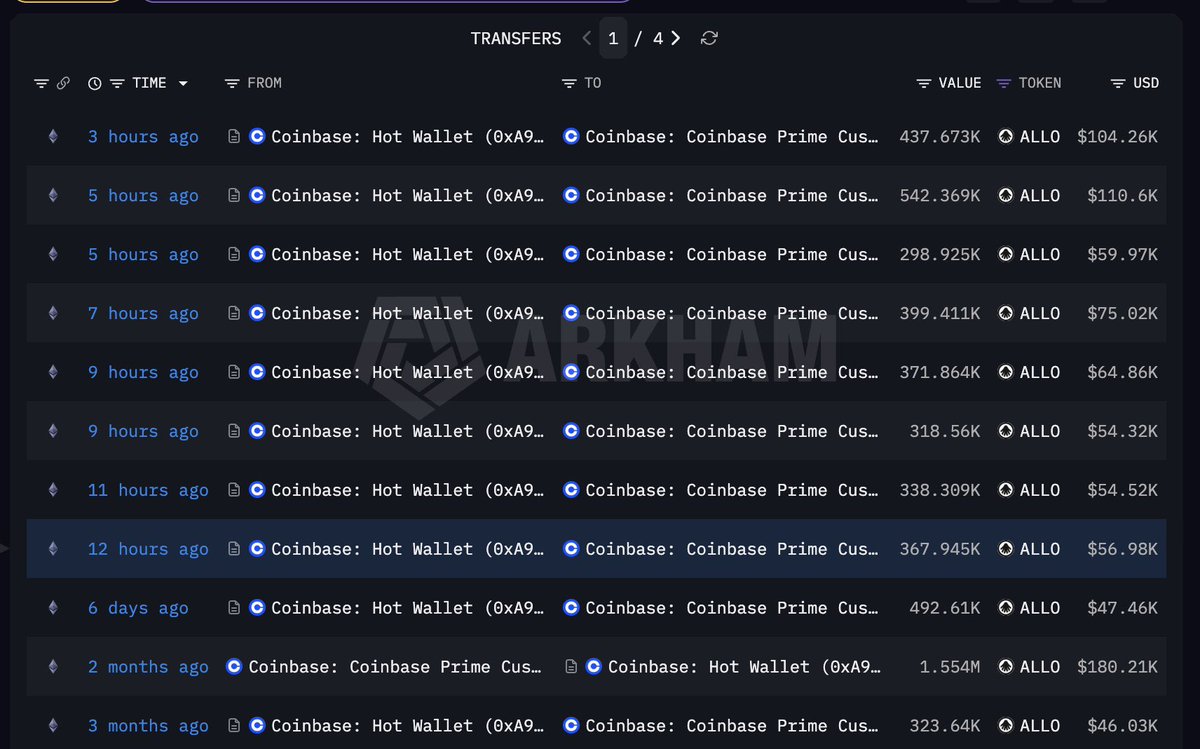Open the TOKEN column filter
The width and height of the screenshot is (1200, 749).
click(x=1004, y=83)
